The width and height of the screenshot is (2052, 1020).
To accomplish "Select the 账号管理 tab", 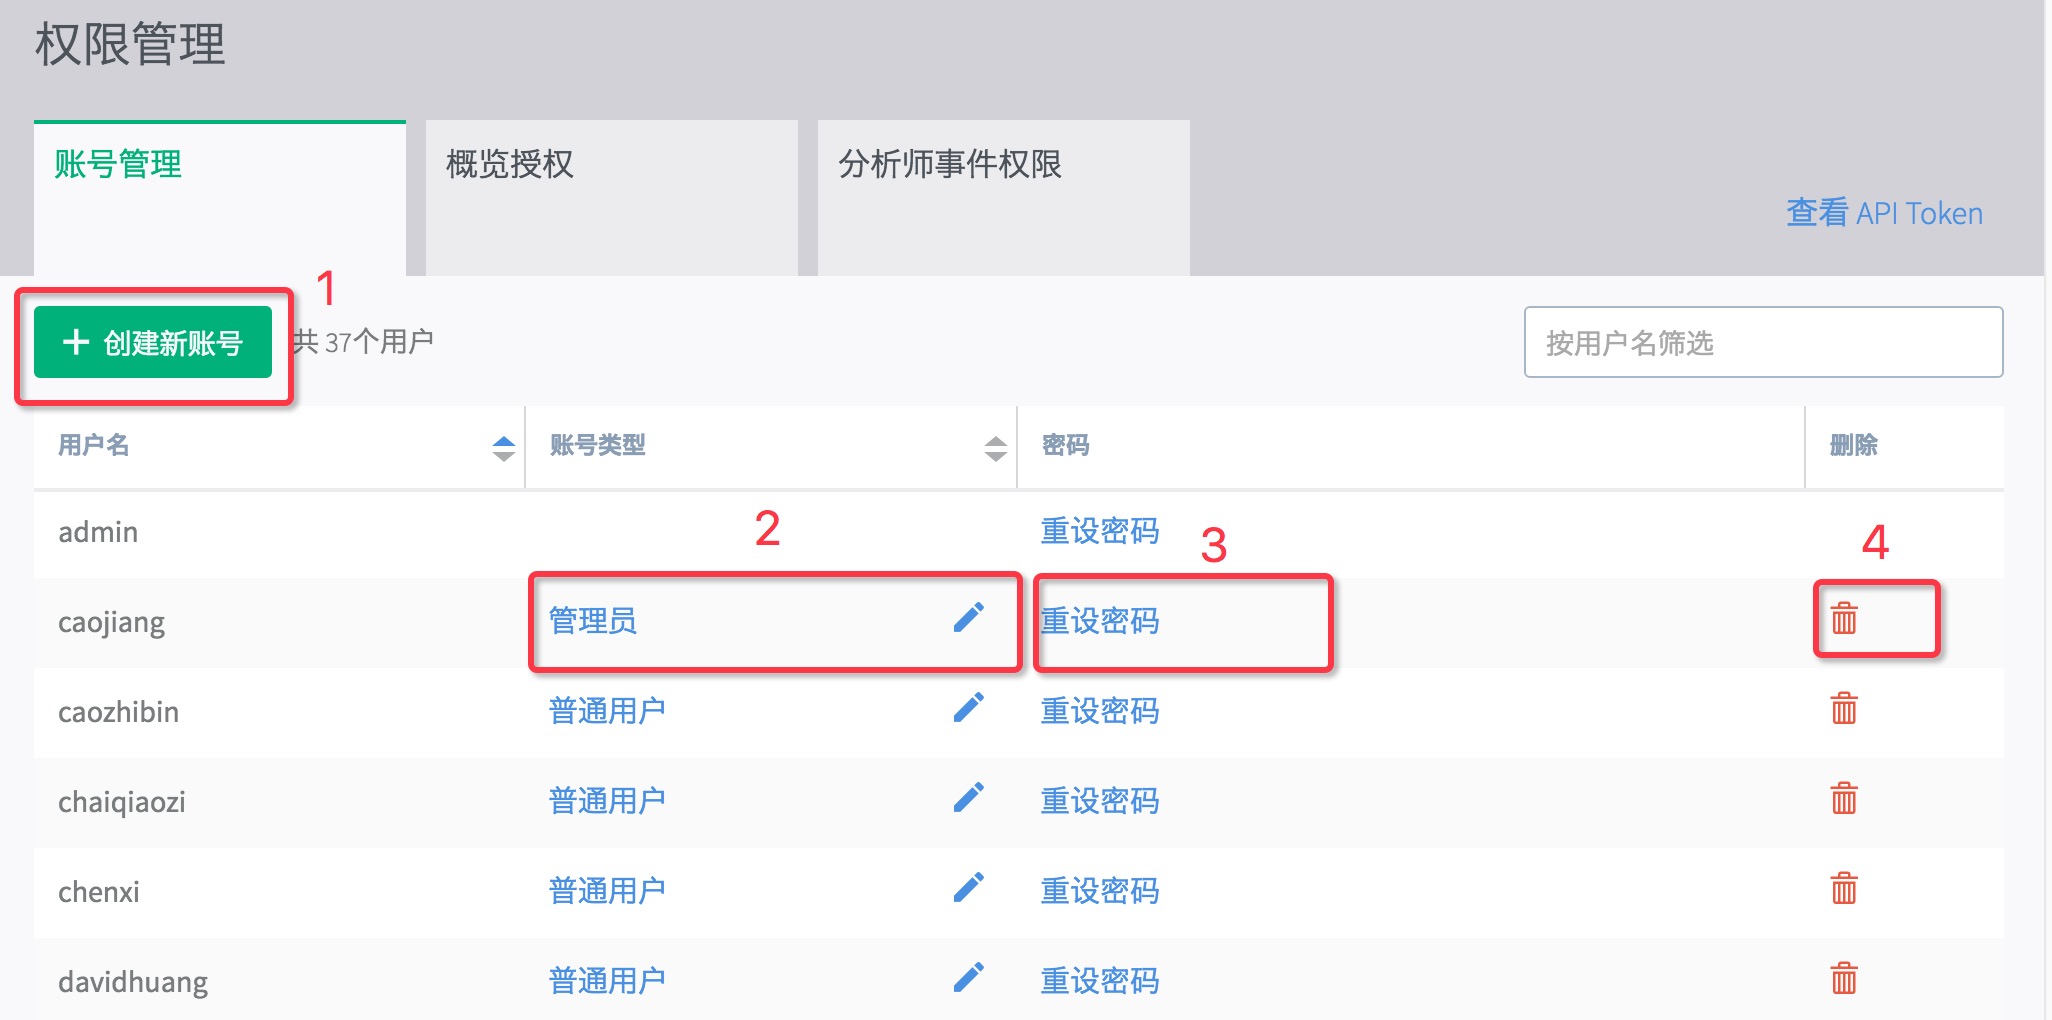I will click(x=220, y=198).
